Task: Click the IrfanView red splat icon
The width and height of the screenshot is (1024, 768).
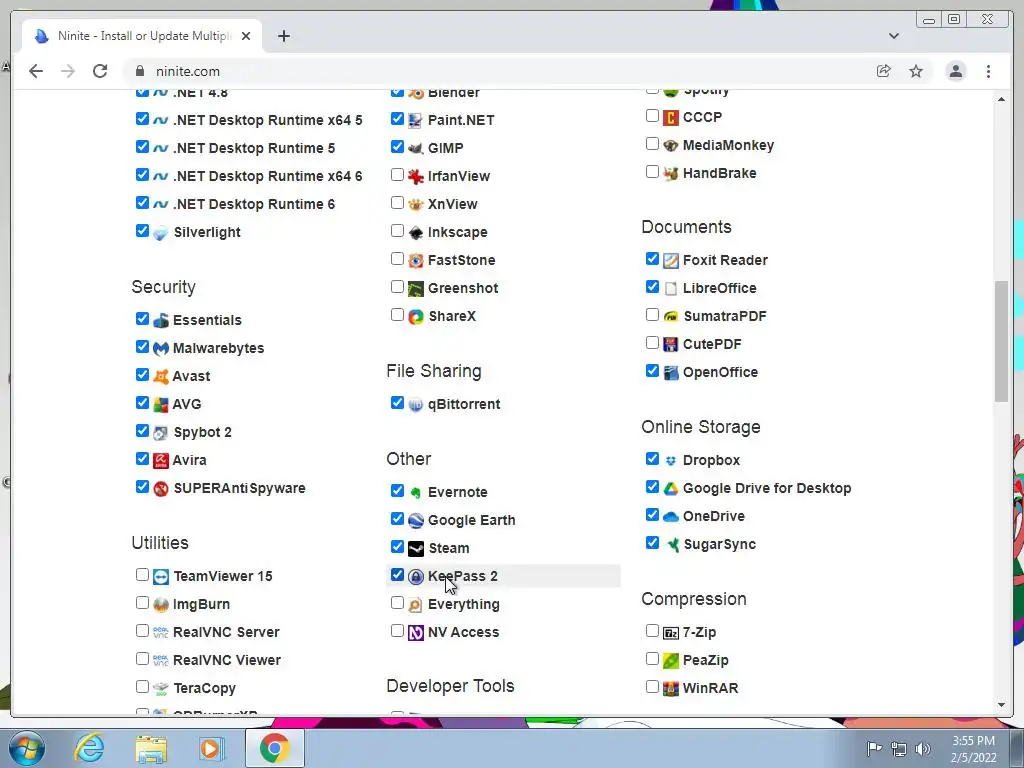Action: click(415, 176)
